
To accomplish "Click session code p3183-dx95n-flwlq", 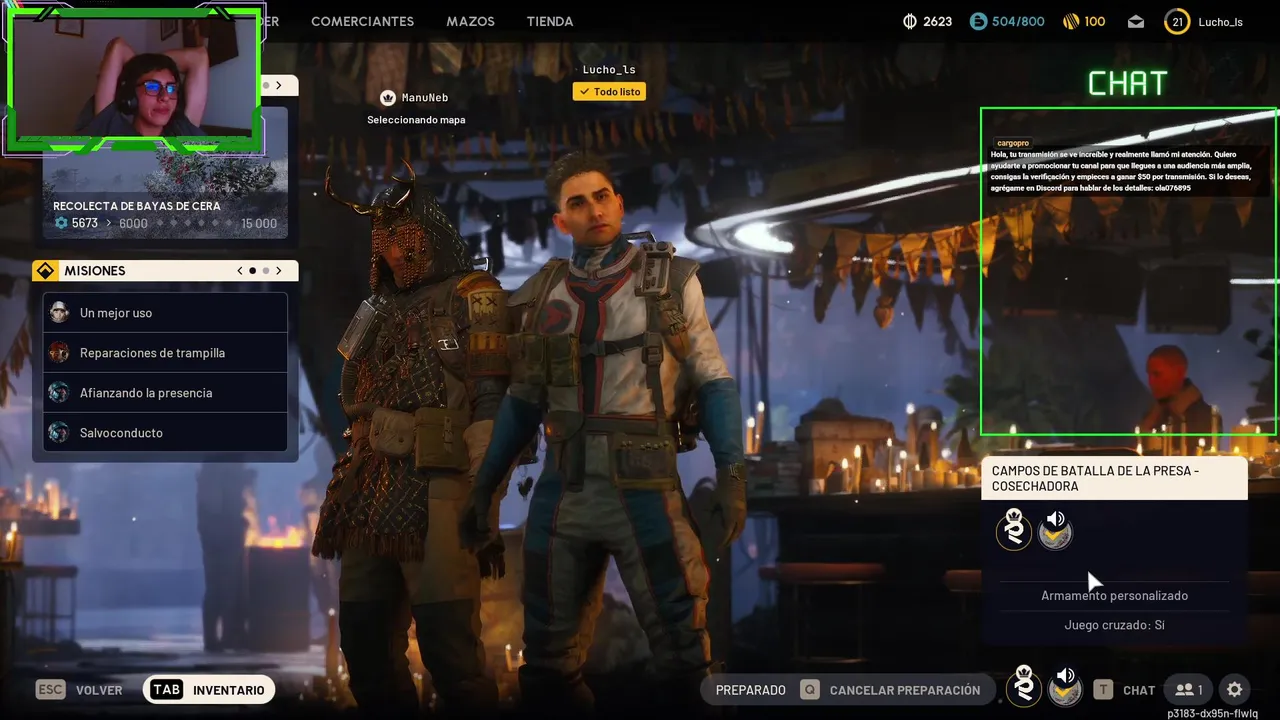I will click(x=1213, y=713).
